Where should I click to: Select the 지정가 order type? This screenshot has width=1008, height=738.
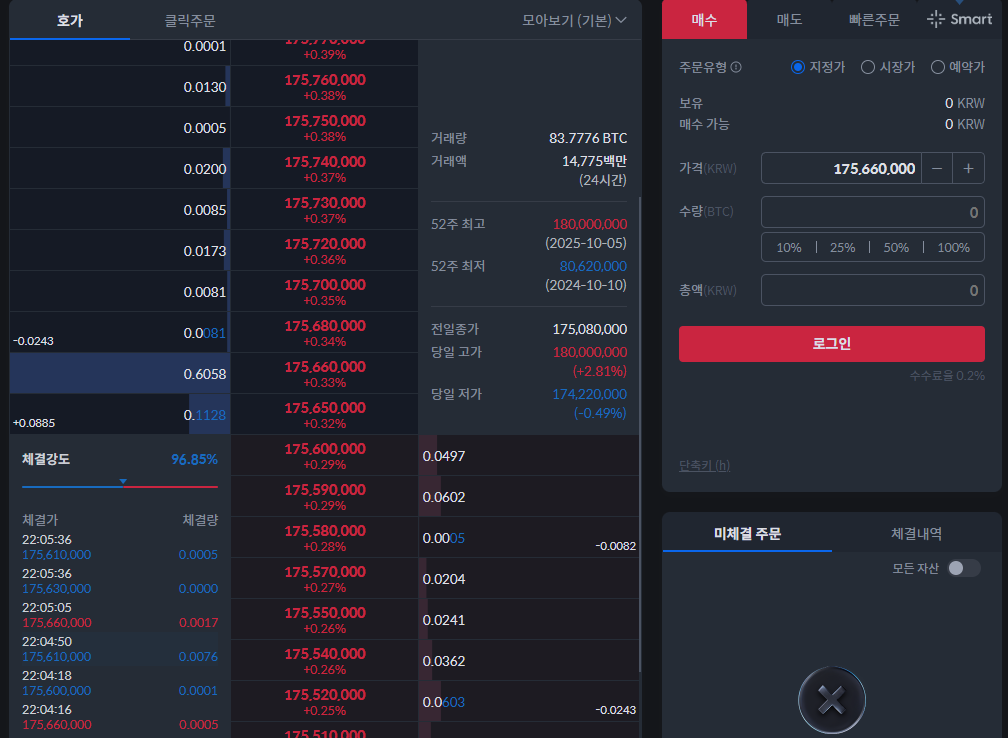pos(797,67)
